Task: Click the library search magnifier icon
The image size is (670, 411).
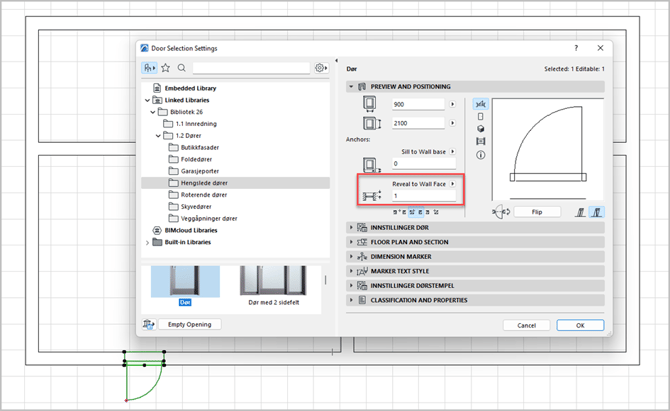Action: click(x=182, y=68)
